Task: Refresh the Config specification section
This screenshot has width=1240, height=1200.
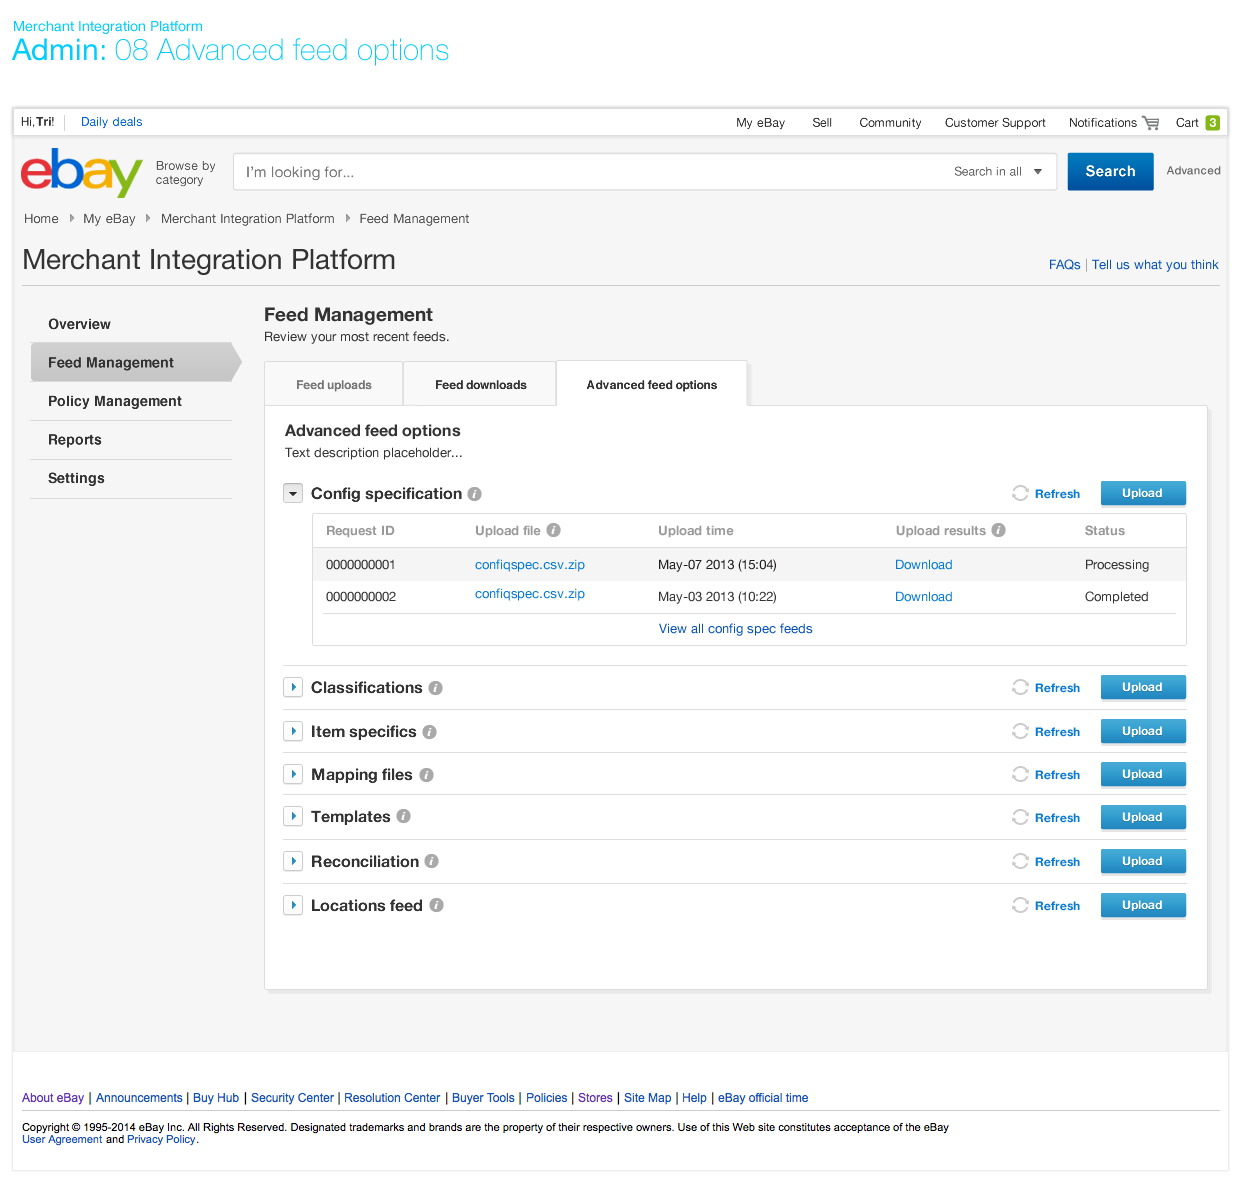Action: pos(1047,494)
